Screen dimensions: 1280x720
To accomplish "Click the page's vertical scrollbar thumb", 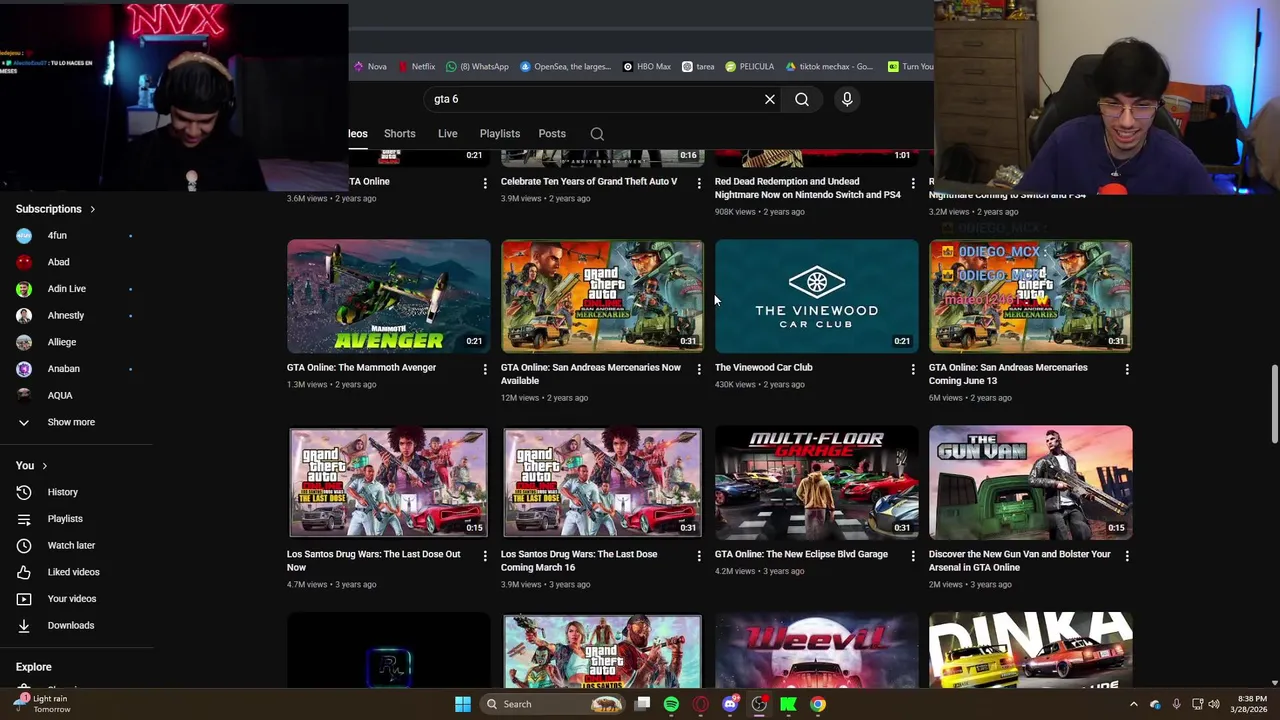I will (1274, 403).
